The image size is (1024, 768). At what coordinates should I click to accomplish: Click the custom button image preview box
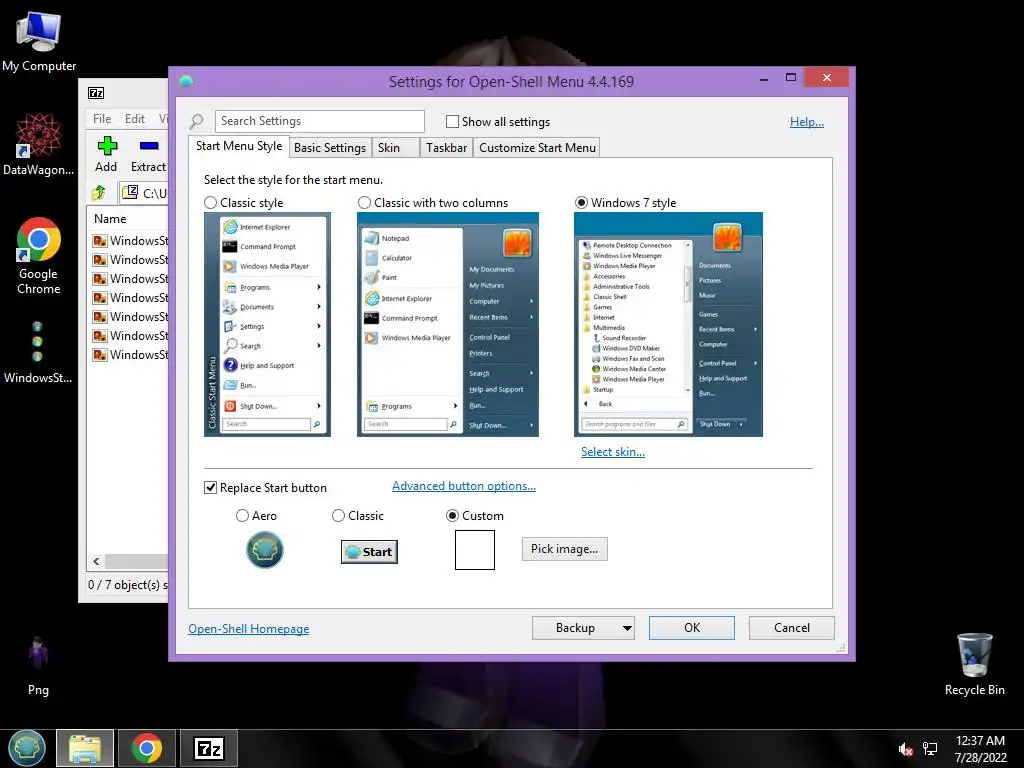click(x=475, y=550)
